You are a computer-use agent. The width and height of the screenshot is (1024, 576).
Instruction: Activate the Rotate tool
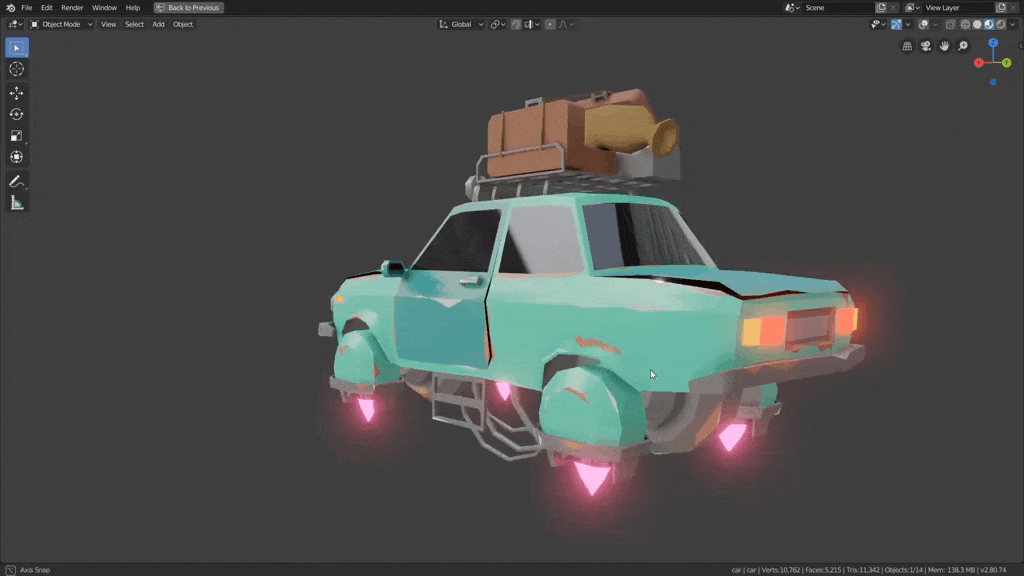pos(17,114)
